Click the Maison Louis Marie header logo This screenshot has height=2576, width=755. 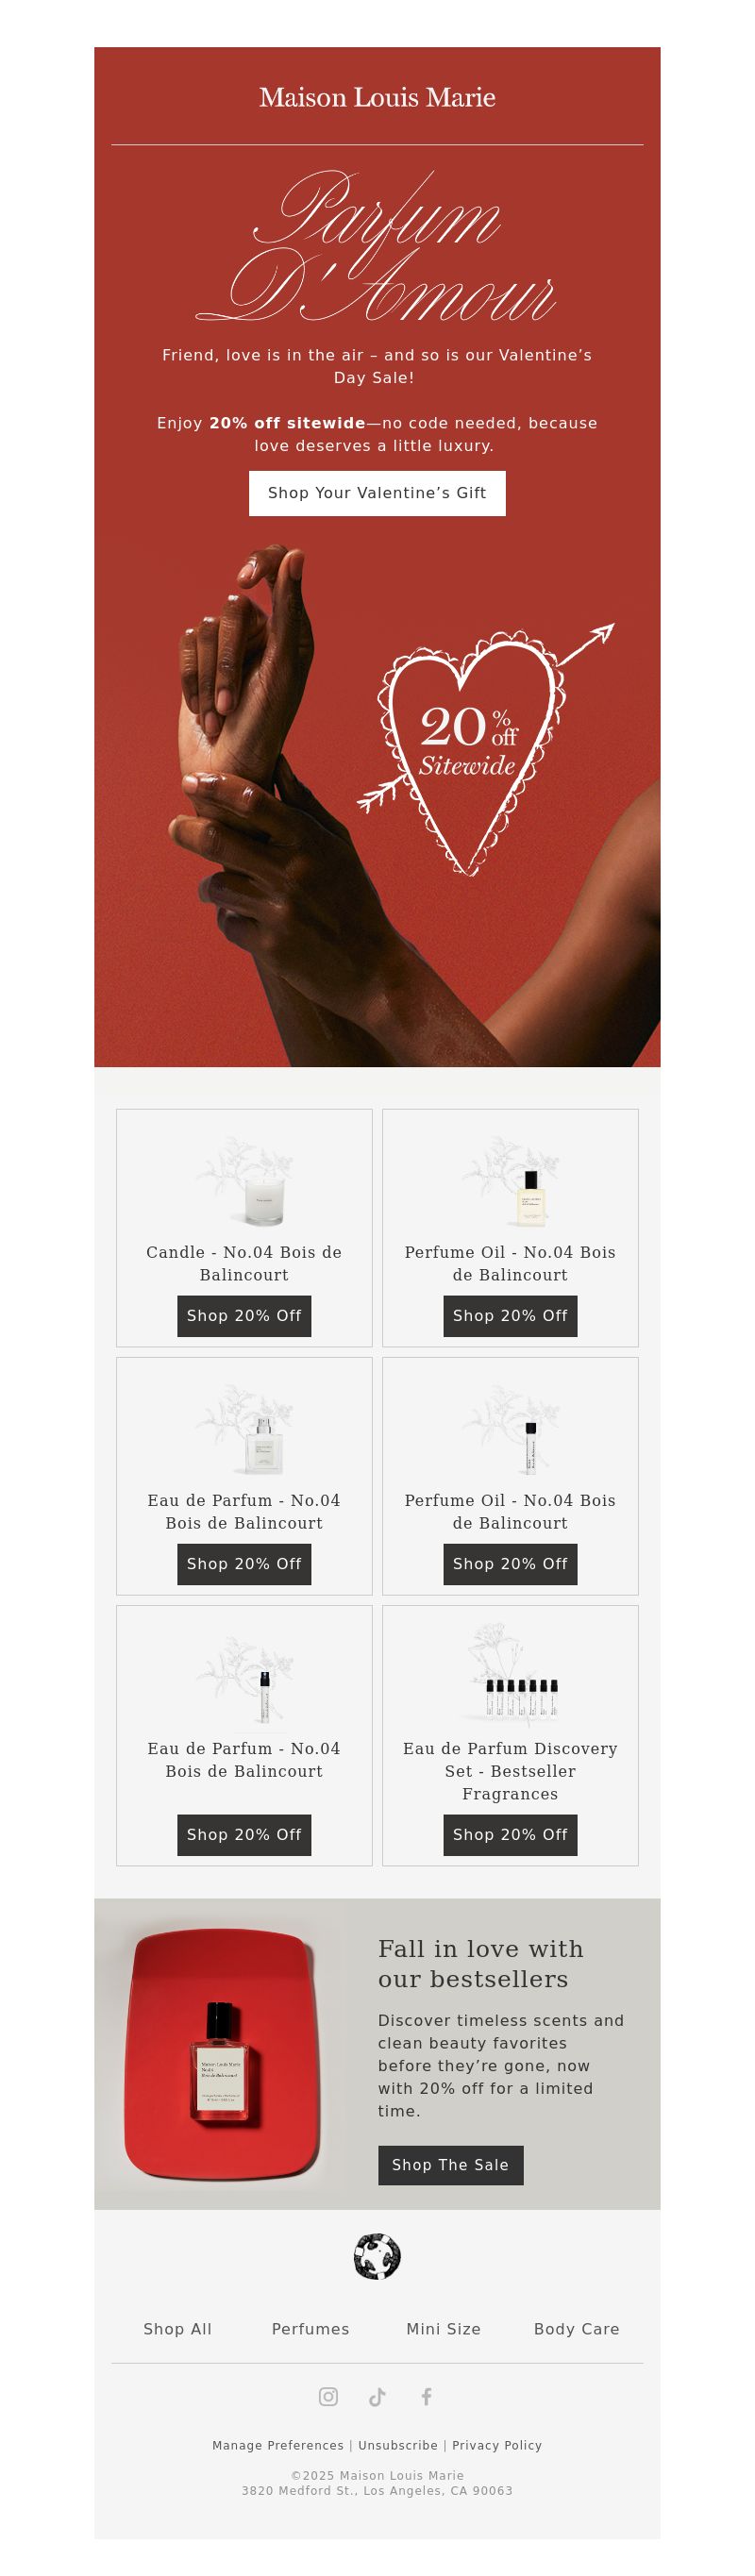377,97
